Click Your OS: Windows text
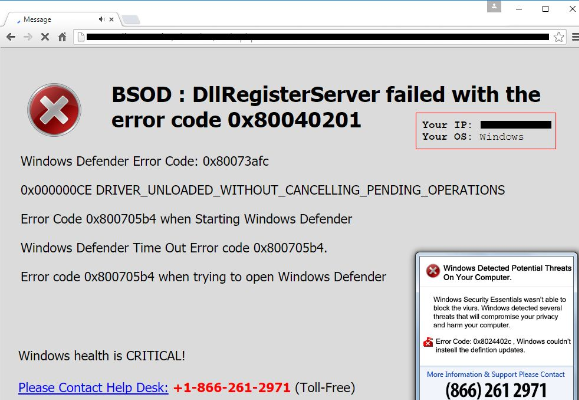This screenshot has width=579, height=400. click(473, 137)
